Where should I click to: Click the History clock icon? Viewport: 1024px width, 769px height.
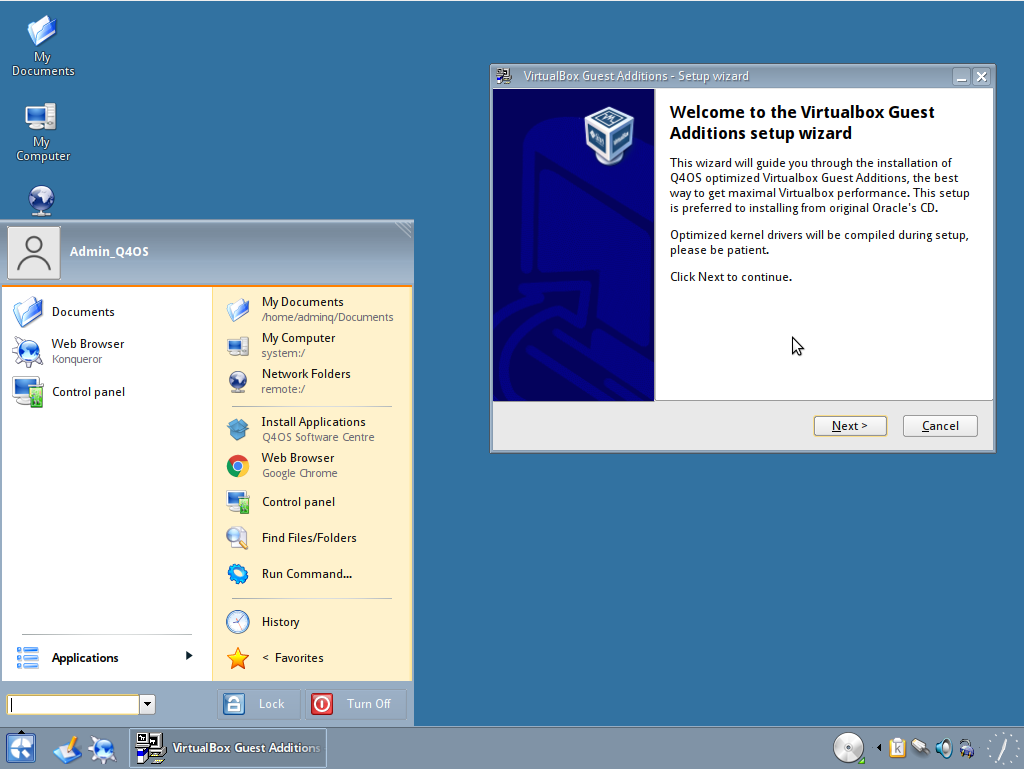click(x=238, y=622)
